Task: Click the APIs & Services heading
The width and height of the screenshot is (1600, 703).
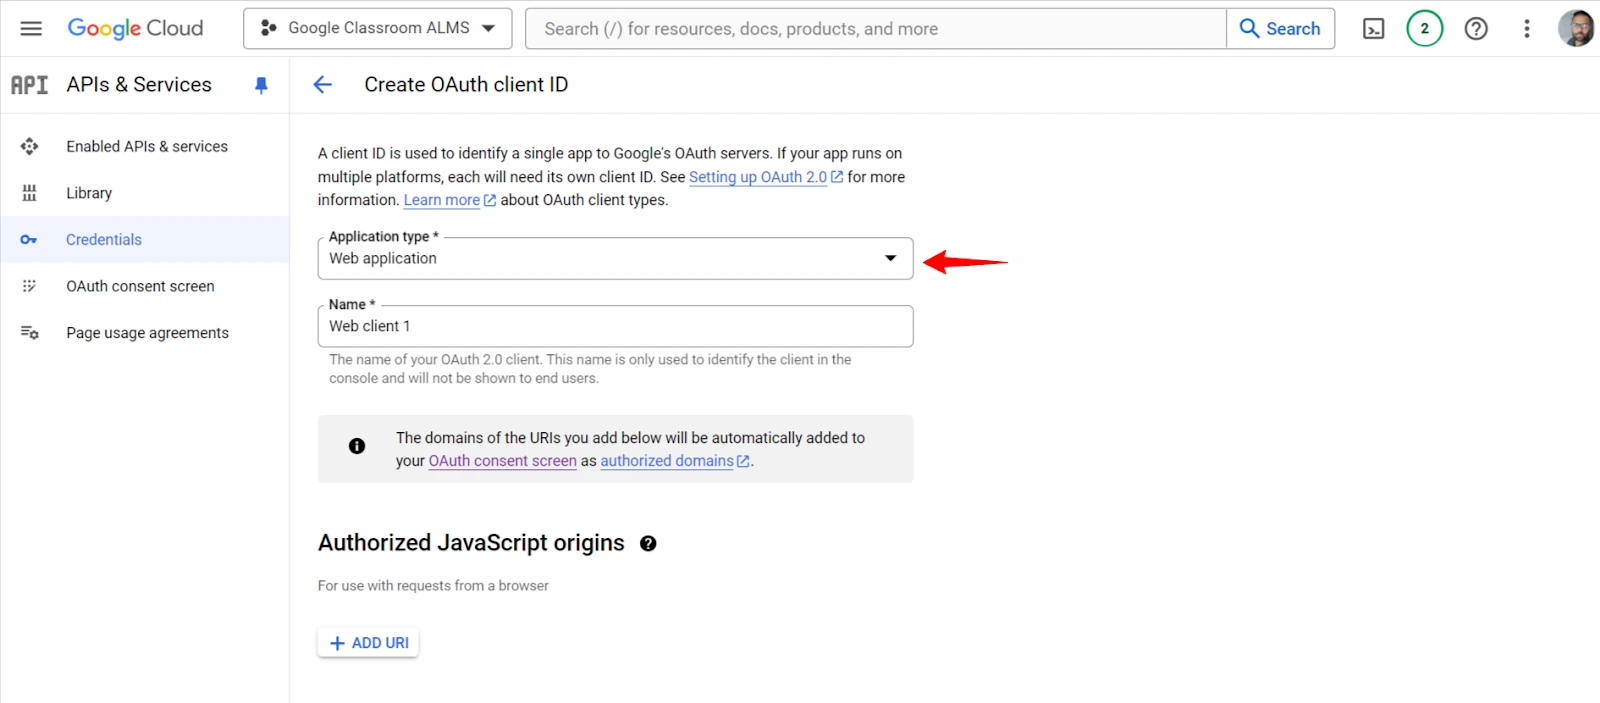Action: coord(139,85)
